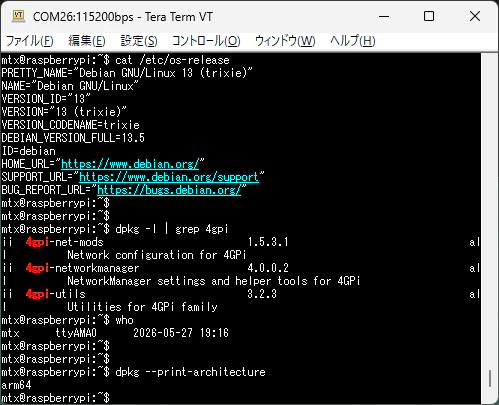The width and height of the screenshot is (499, 405).
Task: Open the 設定(S) menu
Action: click(139, 41)
